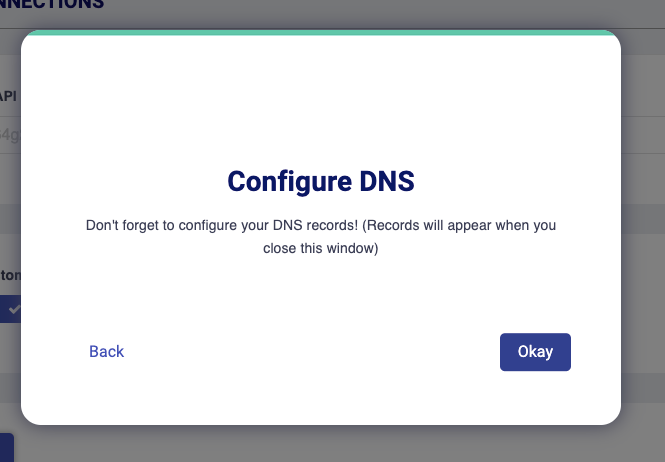The width and height of the screenshot is (665, 462).
Task: Click the word 'Records' in the dialog message
Action: (393, 225)
